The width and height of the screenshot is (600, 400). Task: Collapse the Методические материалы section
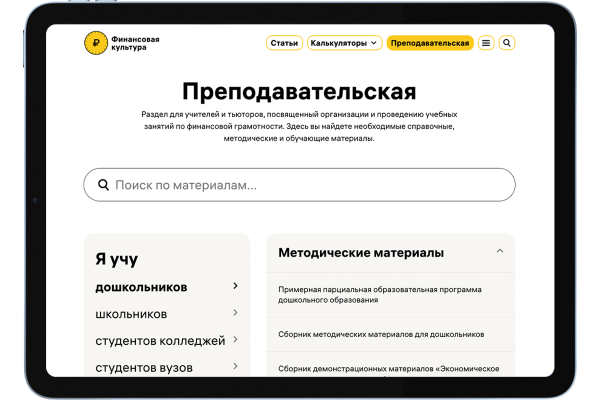pyautogui.click(x=499, y=252)
